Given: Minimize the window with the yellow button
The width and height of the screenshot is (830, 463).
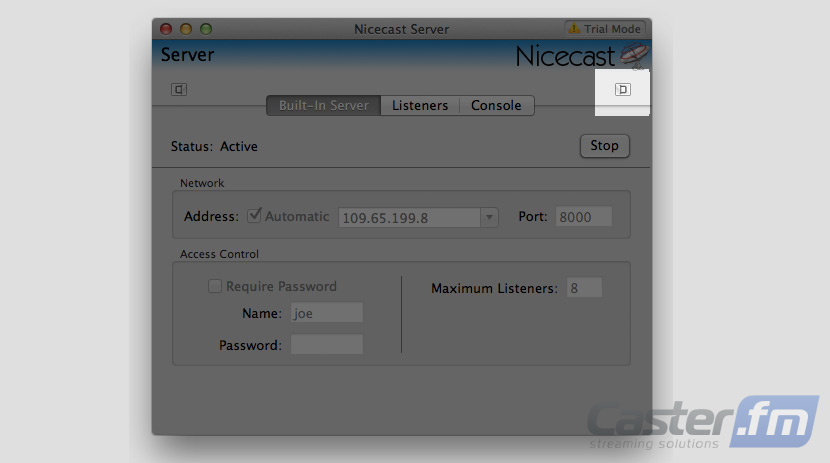Looking at the screenshot, I should click(186, 29).
